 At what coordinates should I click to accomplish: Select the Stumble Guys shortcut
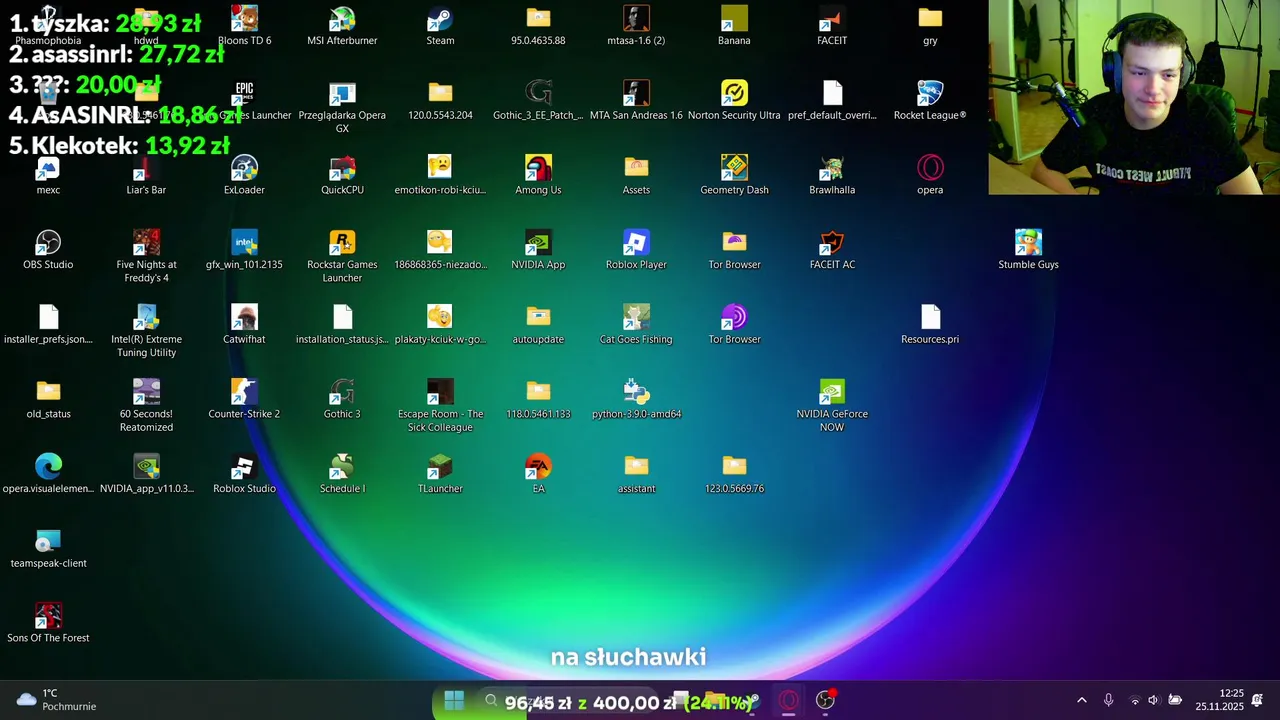1028,250
